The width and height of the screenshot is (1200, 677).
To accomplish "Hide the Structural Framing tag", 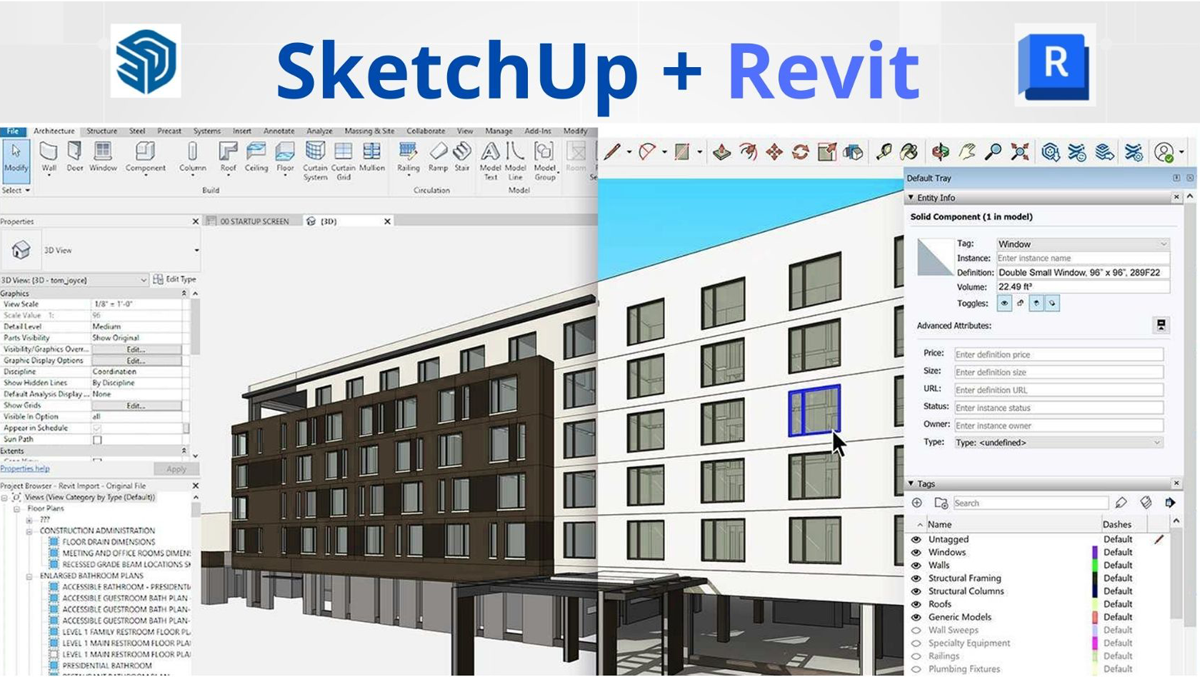I will point(916,578).
